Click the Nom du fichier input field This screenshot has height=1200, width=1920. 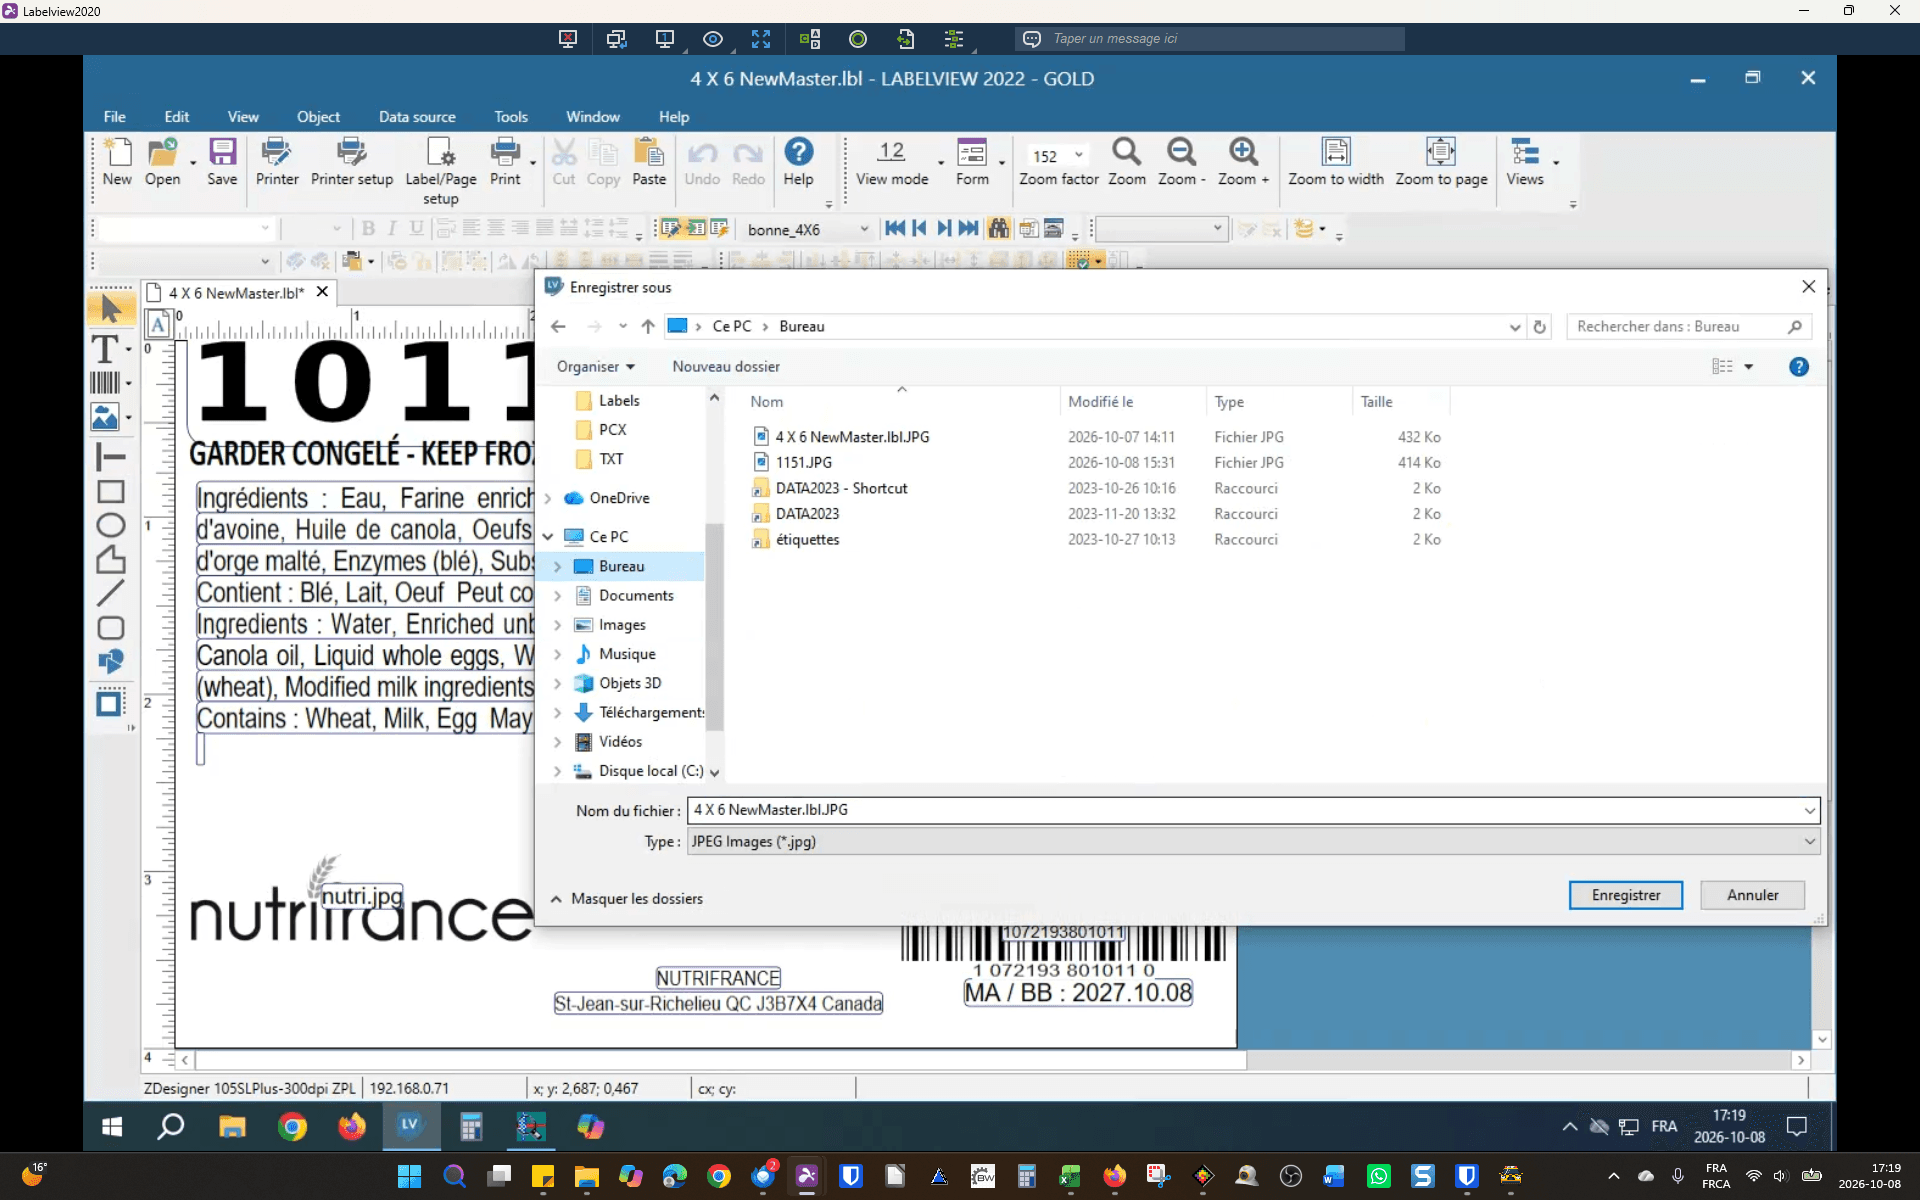pyautogui.click(x=1253, y=810)
